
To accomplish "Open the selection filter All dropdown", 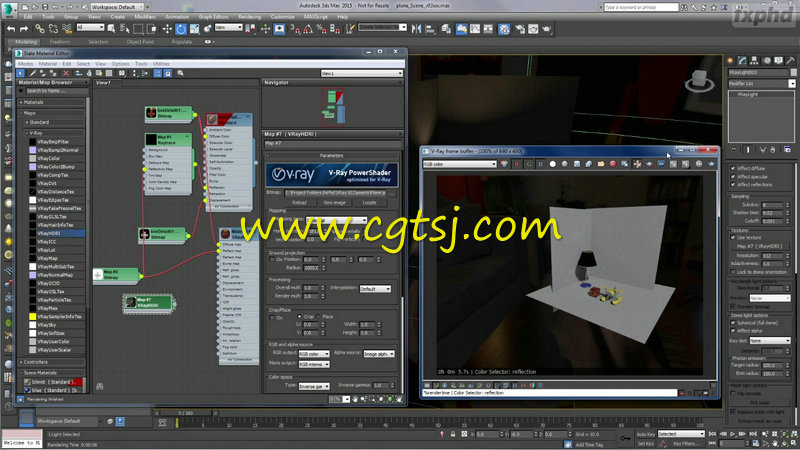I will coord(90,28).
